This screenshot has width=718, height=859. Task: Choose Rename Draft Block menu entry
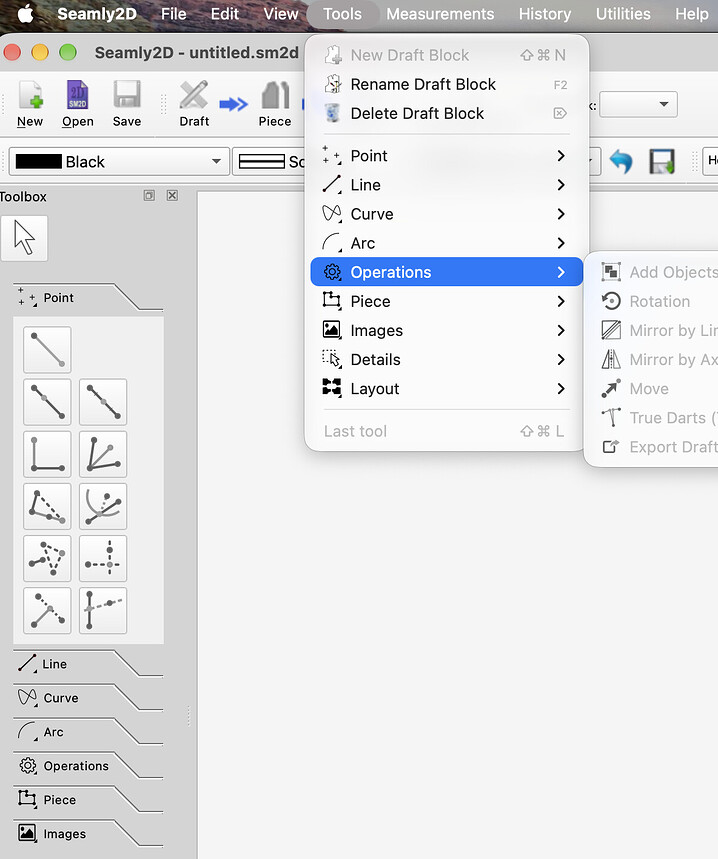pyautogui.click(x=446, y=84)
